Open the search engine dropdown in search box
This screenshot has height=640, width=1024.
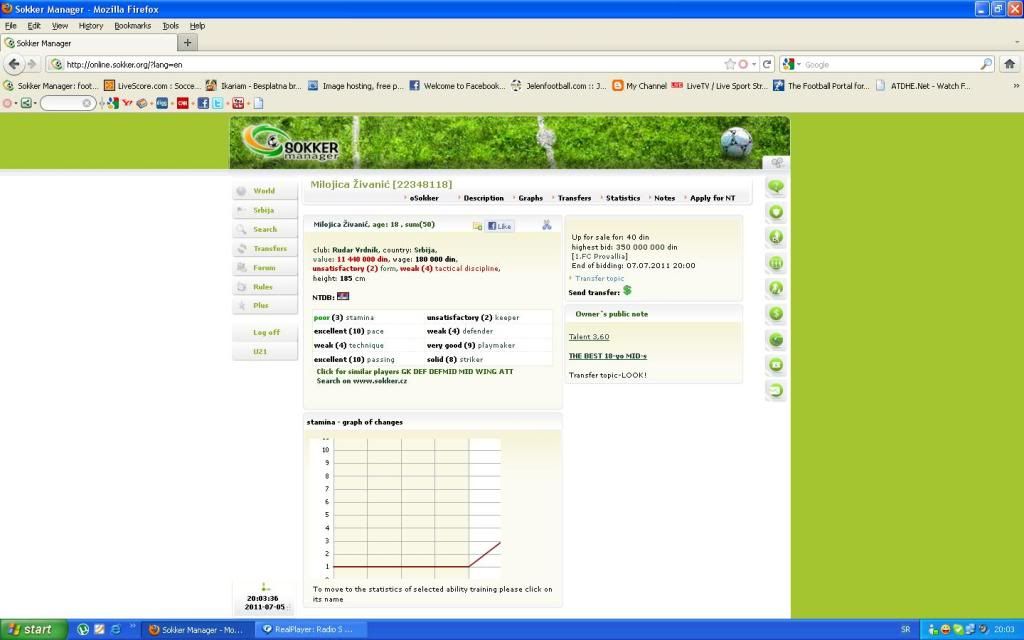[x=793, y=64]
